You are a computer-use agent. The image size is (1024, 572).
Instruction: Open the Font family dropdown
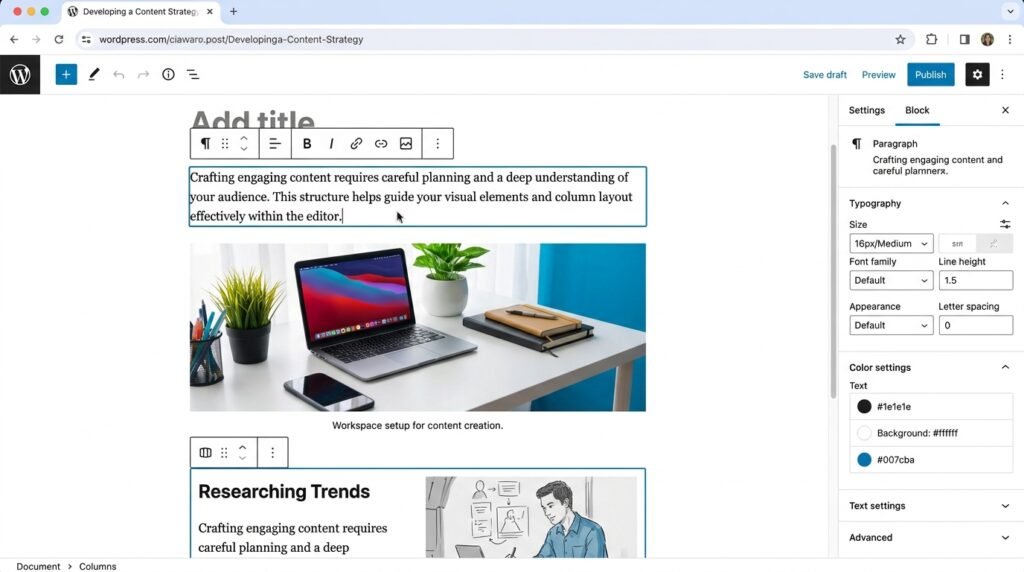click(x=891, y=280)
